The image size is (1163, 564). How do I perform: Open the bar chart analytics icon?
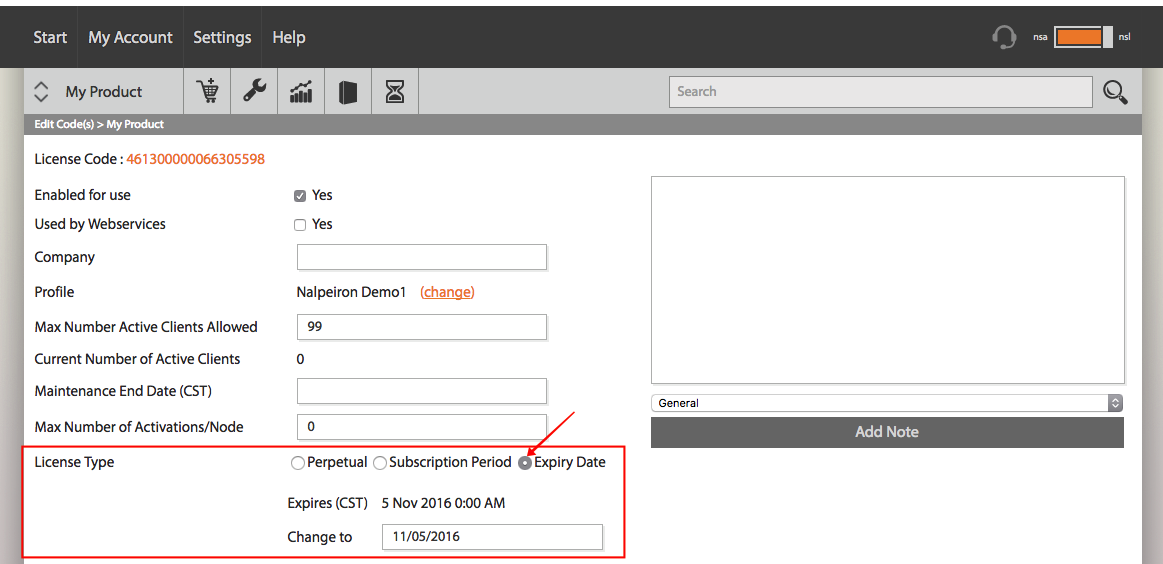301,92
